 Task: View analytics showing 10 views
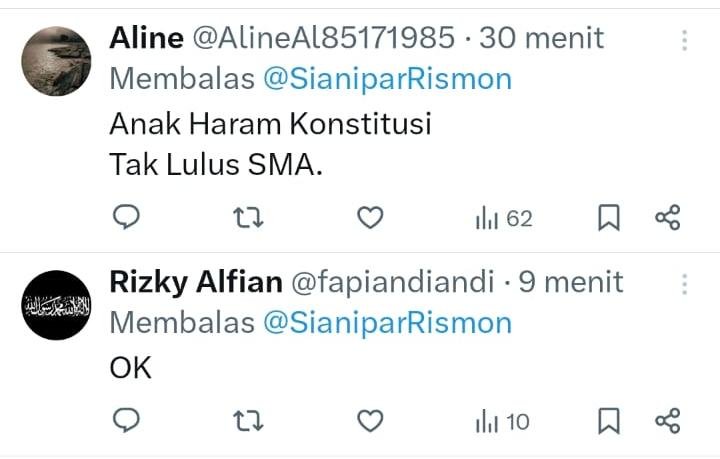click(503, 421)
